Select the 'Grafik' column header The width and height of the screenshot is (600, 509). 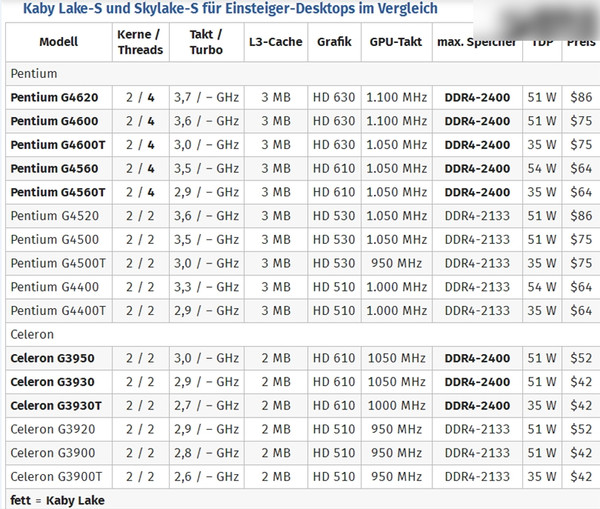point(334,42)
